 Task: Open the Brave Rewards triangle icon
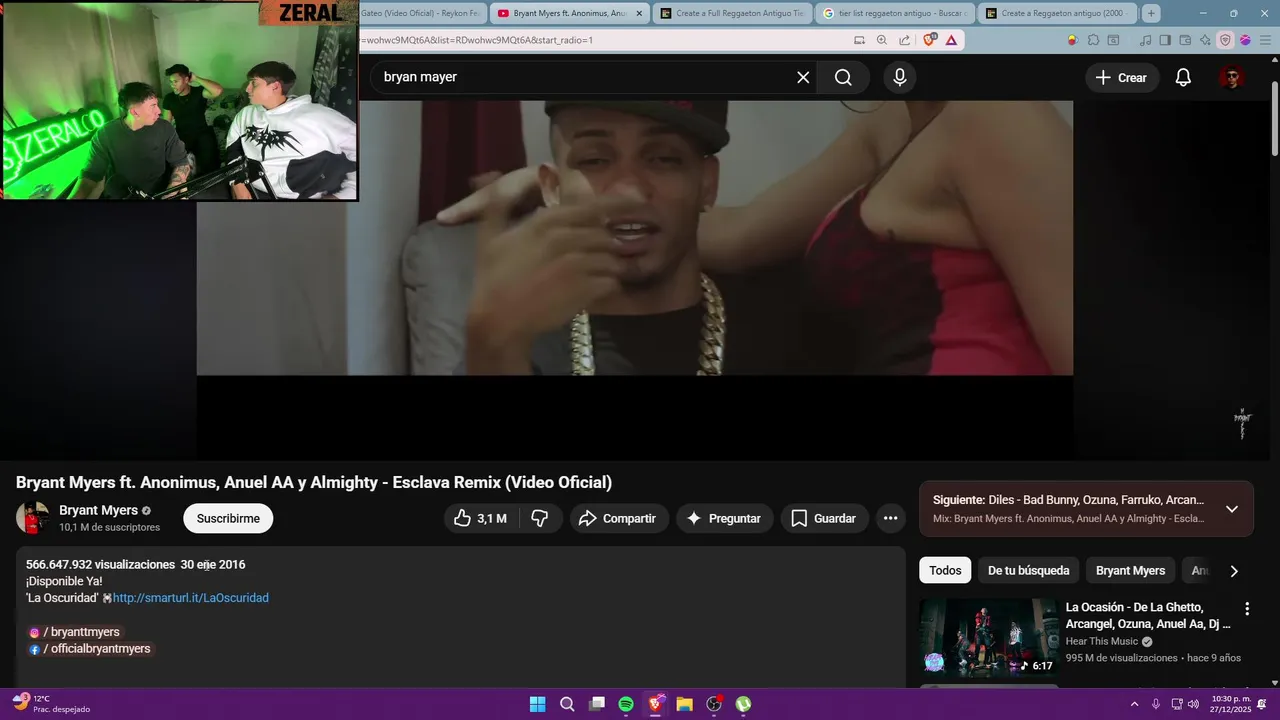pyautogui.click(x=950, y=40)
